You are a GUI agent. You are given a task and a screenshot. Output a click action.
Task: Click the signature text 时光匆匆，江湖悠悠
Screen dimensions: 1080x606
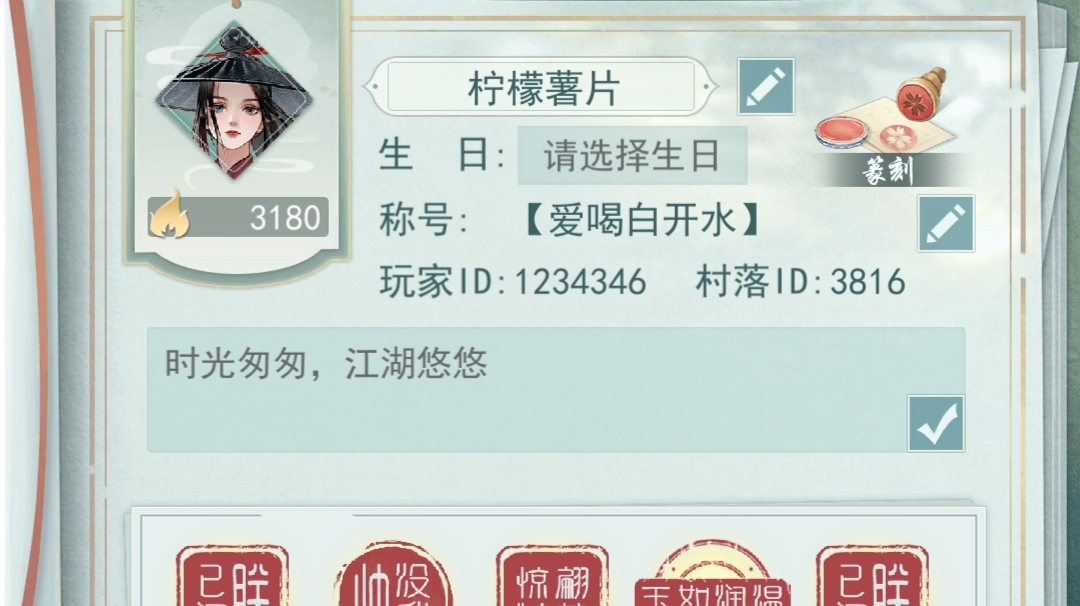click(326, 363)
